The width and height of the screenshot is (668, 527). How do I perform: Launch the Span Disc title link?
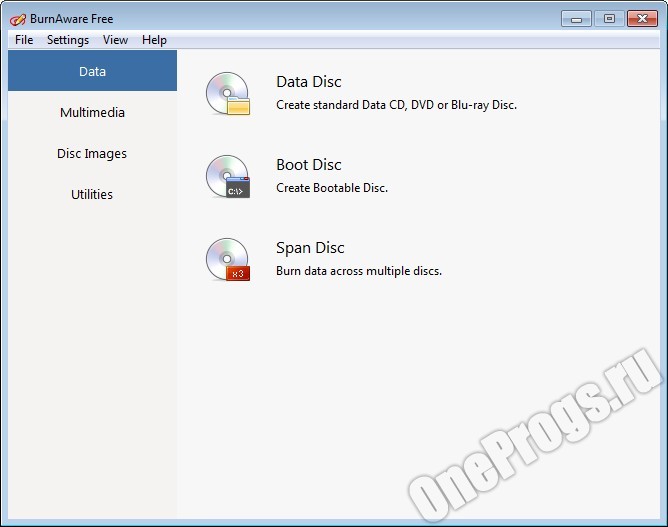[310, 248]
